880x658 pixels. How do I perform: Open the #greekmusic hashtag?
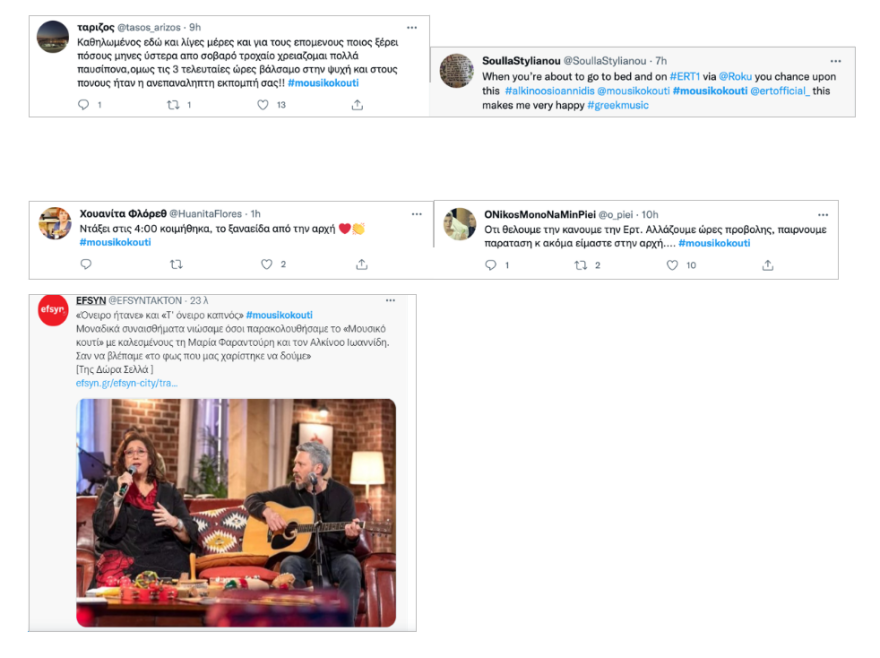pos(618,105)
